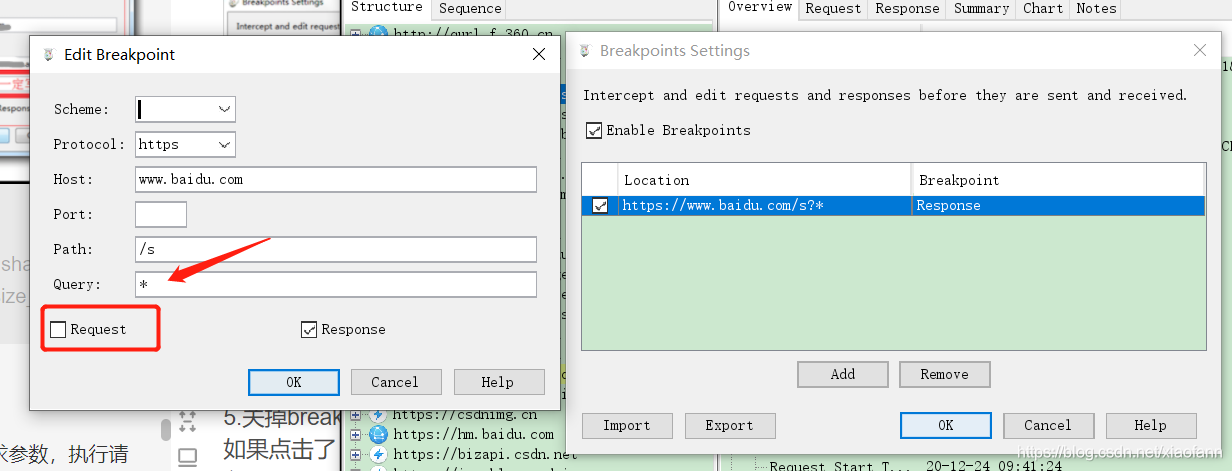Open Help in Edit Breakpoint dialog
The width and height of the screenshot is (1232, 471).
(x=498, y=382)
